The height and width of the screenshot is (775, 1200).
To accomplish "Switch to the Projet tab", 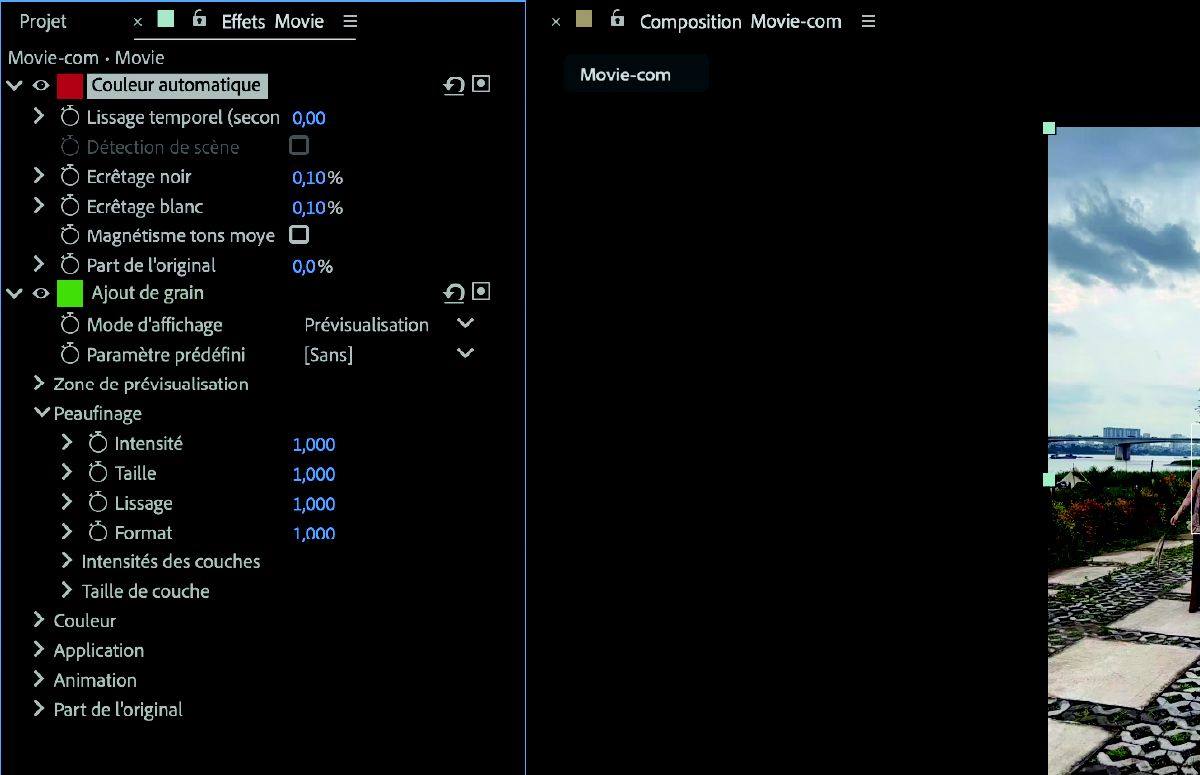I will point(43,21).
